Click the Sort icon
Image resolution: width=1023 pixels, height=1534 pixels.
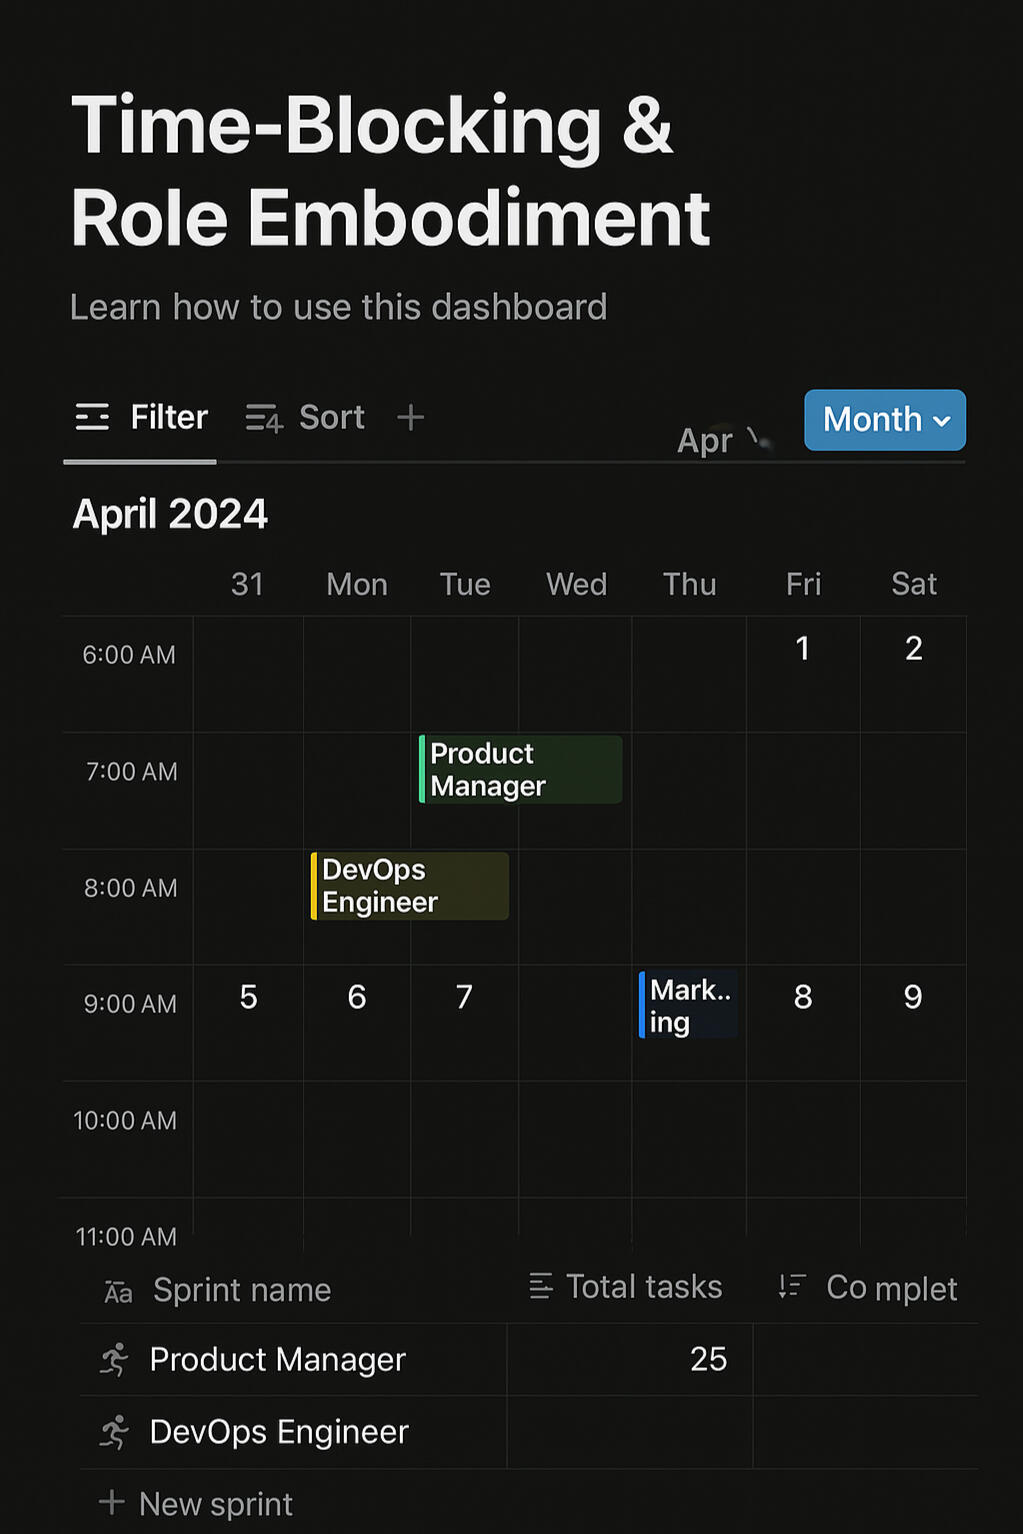point(264,418)
